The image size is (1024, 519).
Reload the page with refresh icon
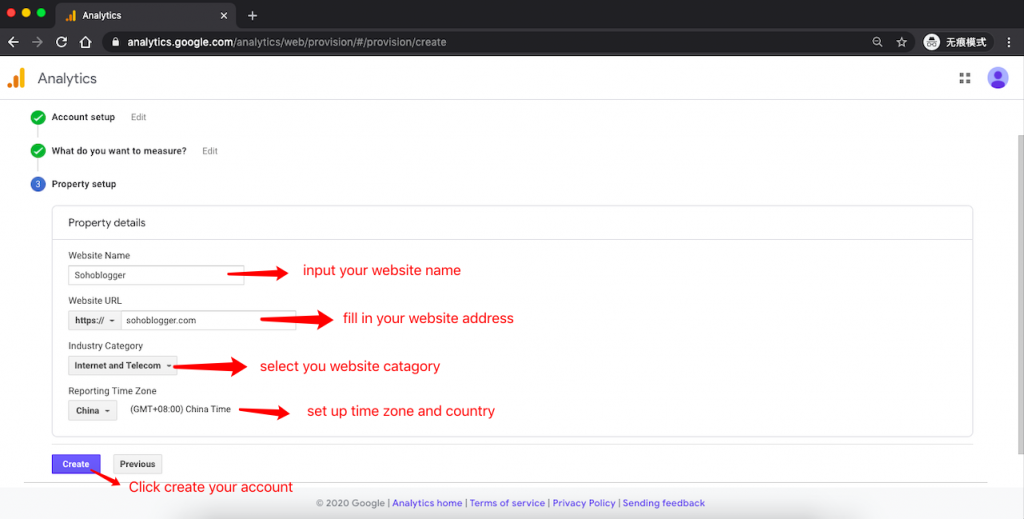(x=61, y=42)
